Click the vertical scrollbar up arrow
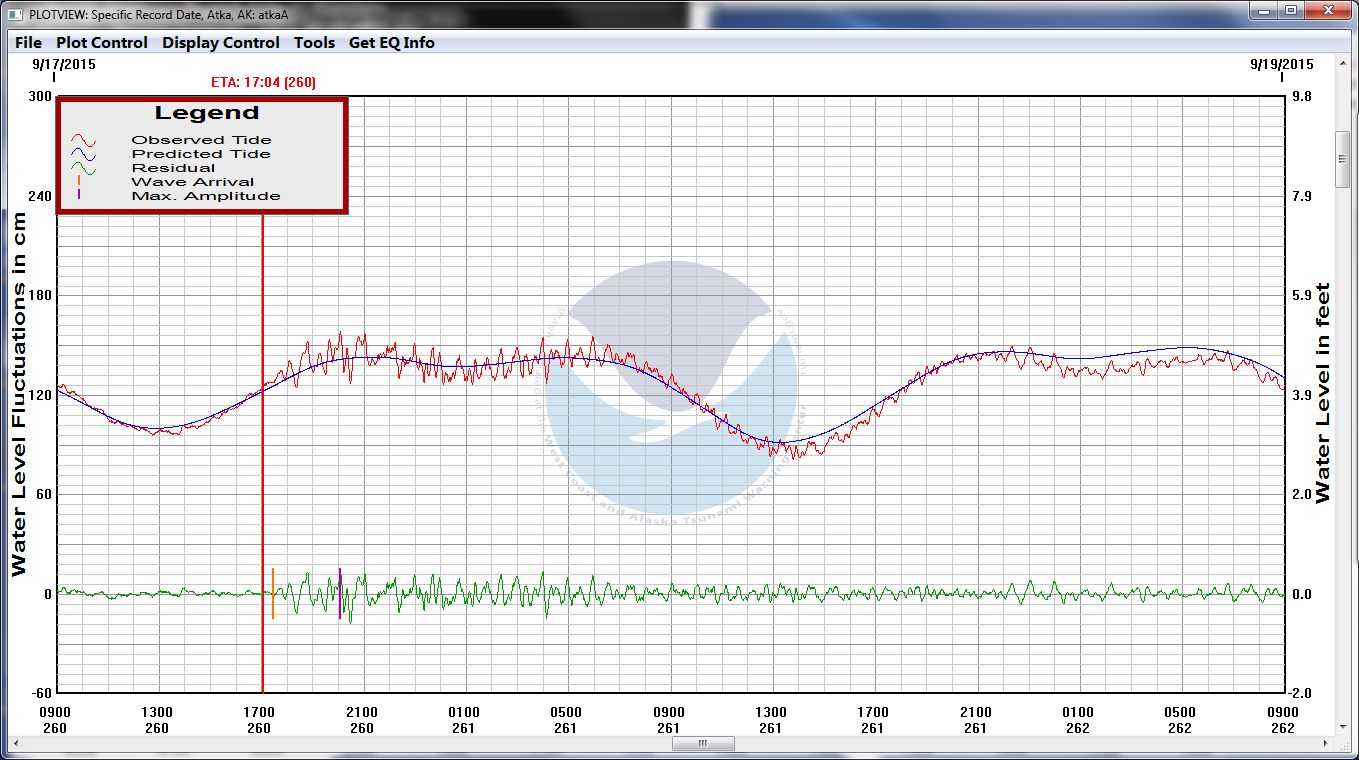This screenshot has height=760, width=1359. pyautogui.click(x=1343, y=63)
